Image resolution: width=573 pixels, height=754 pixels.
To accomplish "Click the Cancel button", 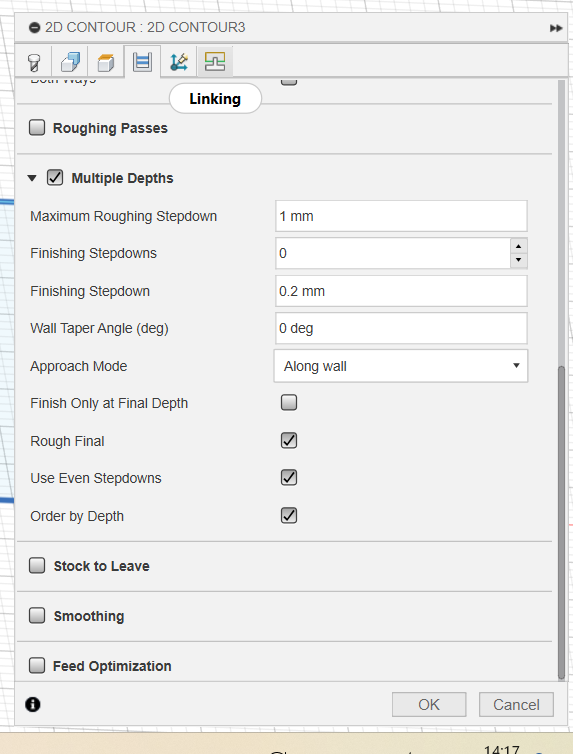I will coord(516,704).
